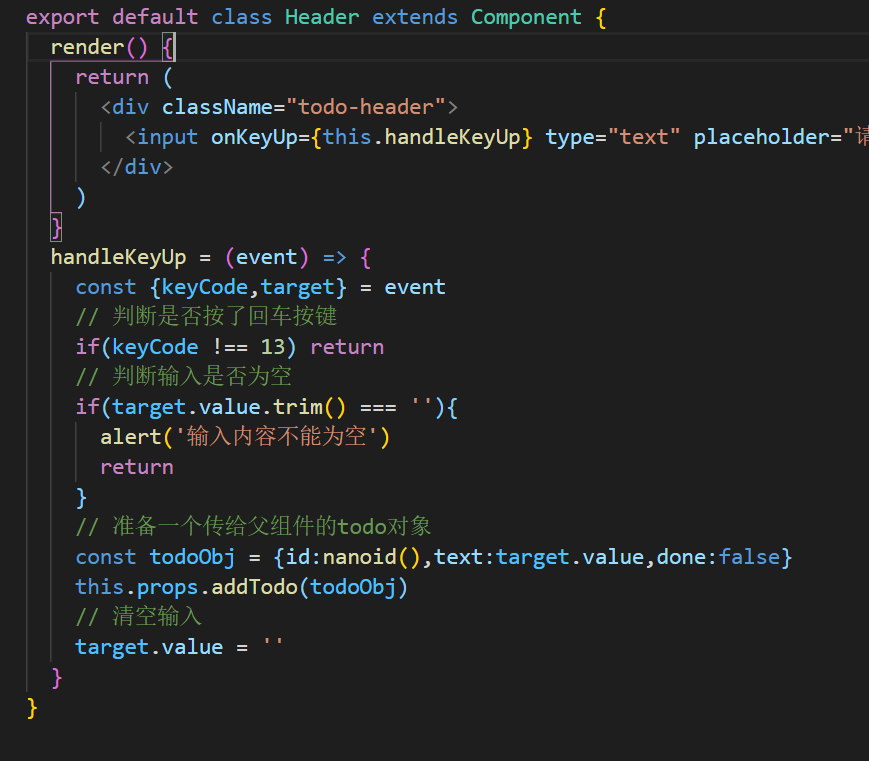Click the closing </div> tag
869x761 pixels.
(x=137, y=167)
